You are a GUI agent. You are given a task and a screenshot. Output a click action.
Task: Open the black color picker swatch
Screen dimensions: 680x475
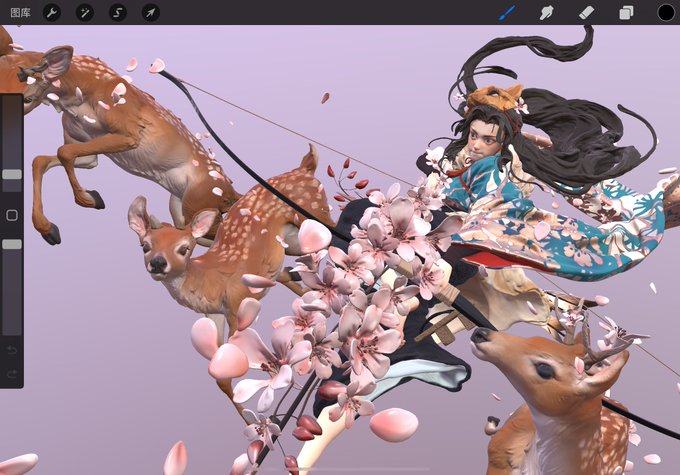click(666, 13)
